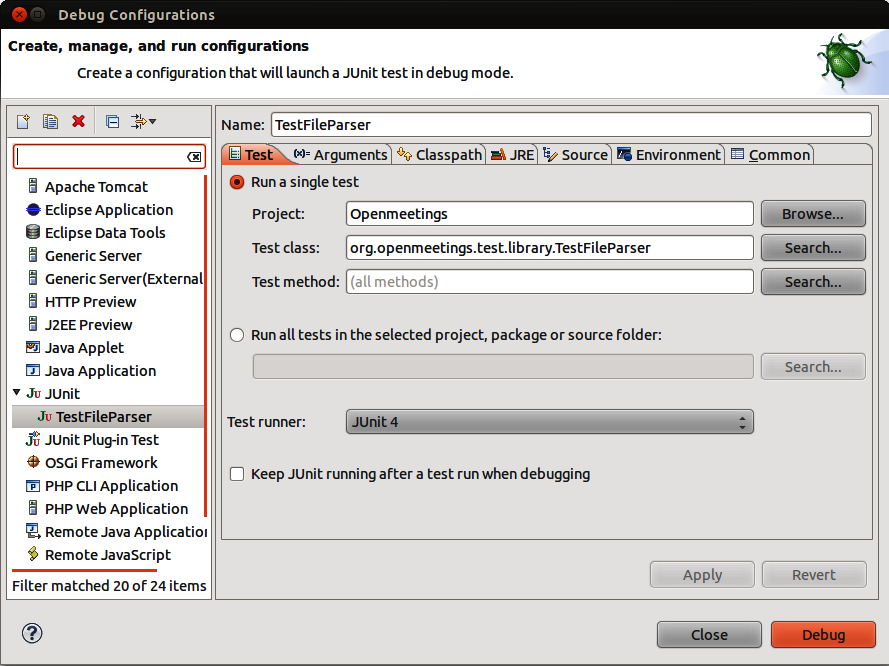Click the PHP Web Application icon
Screen dimensions: 889x666
point(33,508)
